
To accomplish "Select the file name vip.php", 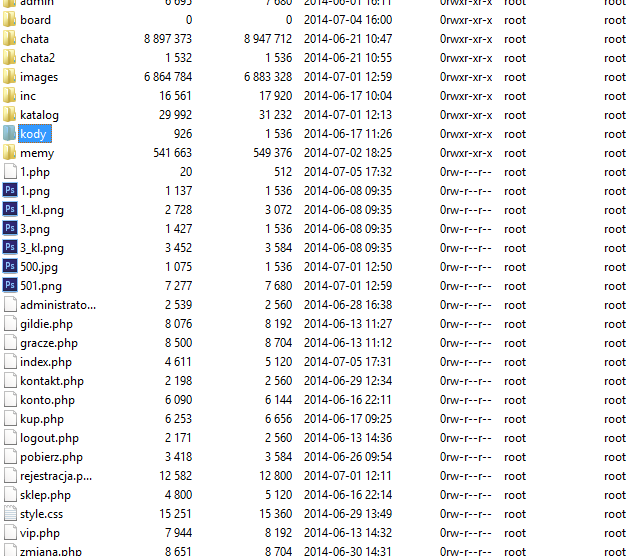I will (x=40, y=533).
